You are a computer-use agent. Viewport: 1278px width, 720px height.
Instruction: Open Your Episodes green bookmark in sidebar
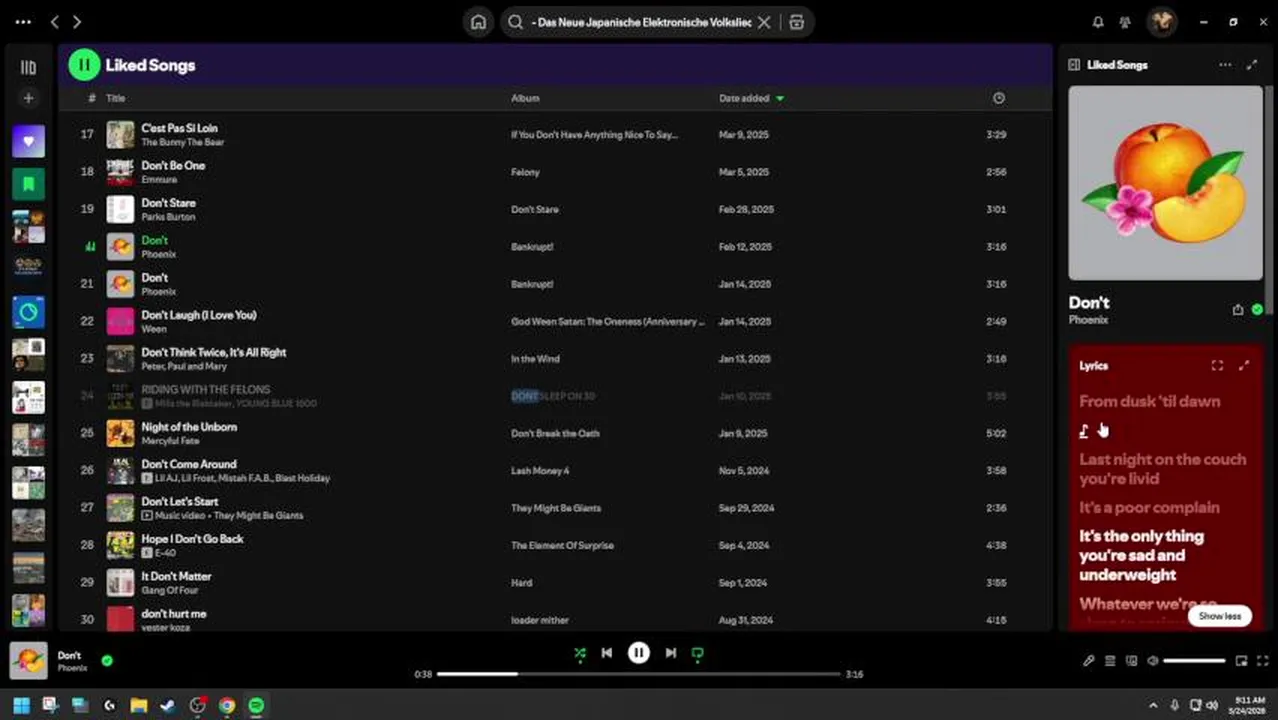(28, 184)
